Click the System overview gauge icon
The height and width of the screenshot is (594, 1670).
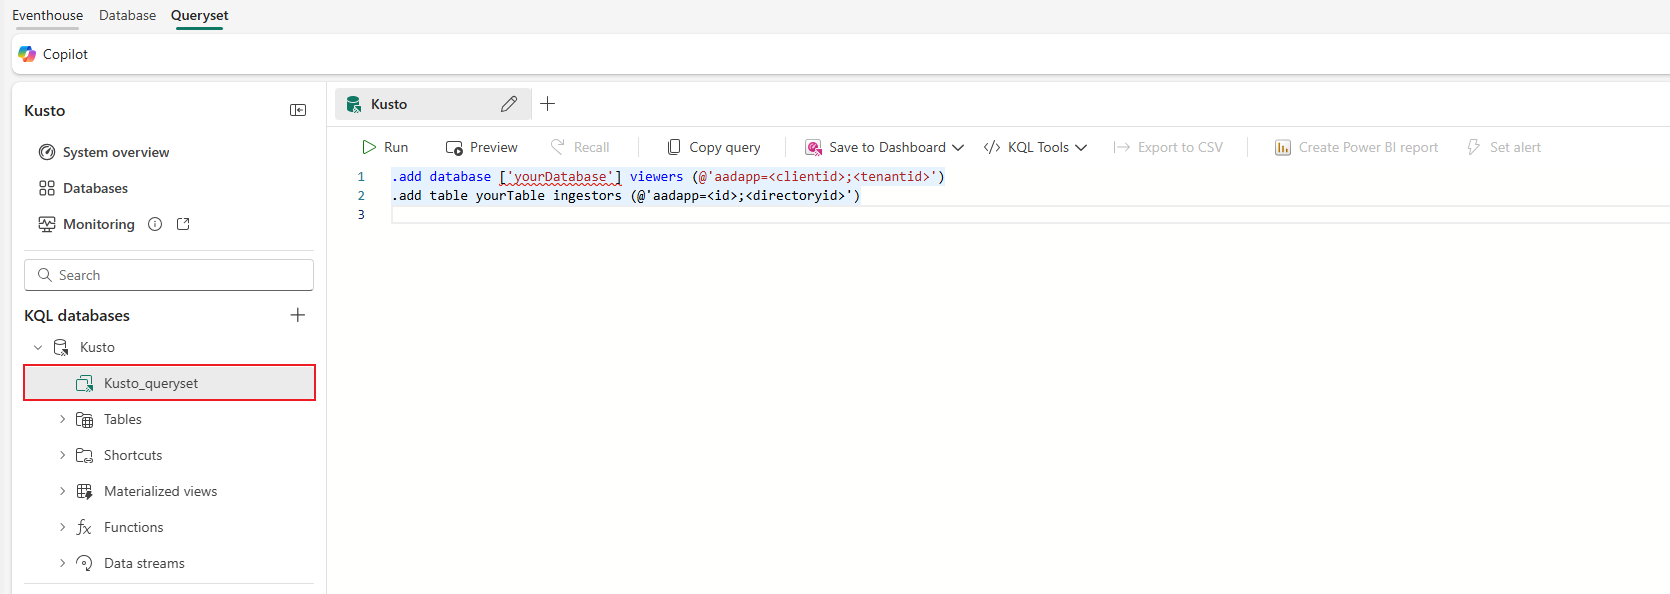pyautogui.click(x=47, y=152)
